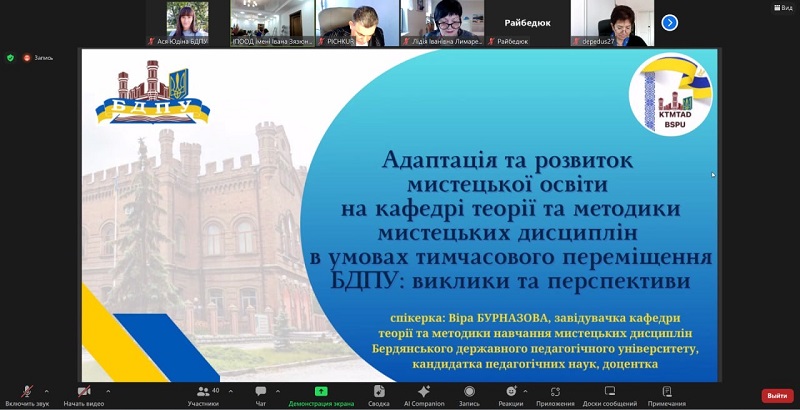Screen dimensions: 800x410
Task: Start camera via Начать видео icon
Action: pyautogui.click(x=84, y=392)
